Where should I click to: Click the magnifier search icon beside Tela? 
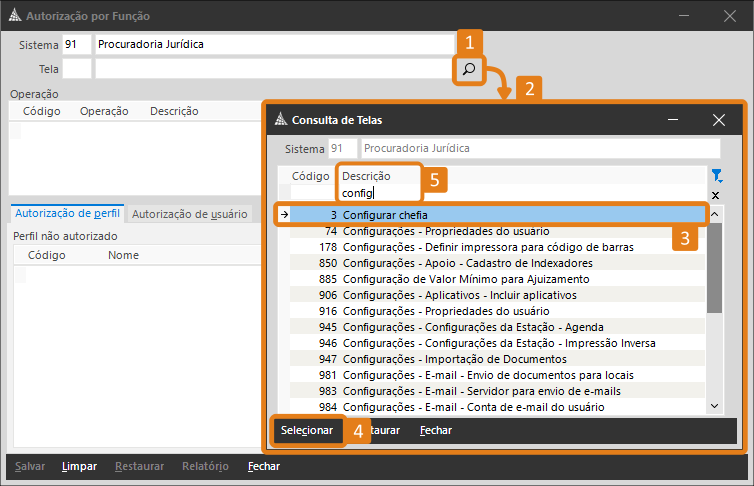pyautogui.click(x=468, y=69)
